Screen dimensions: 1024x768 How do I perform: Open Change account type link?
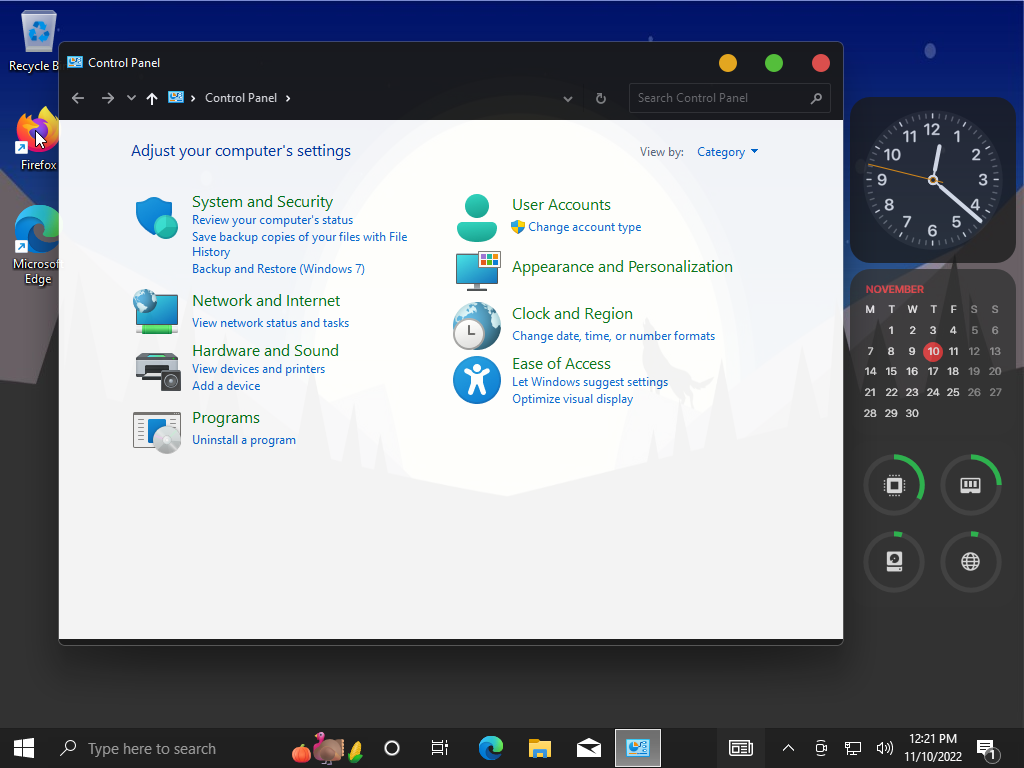585,227
